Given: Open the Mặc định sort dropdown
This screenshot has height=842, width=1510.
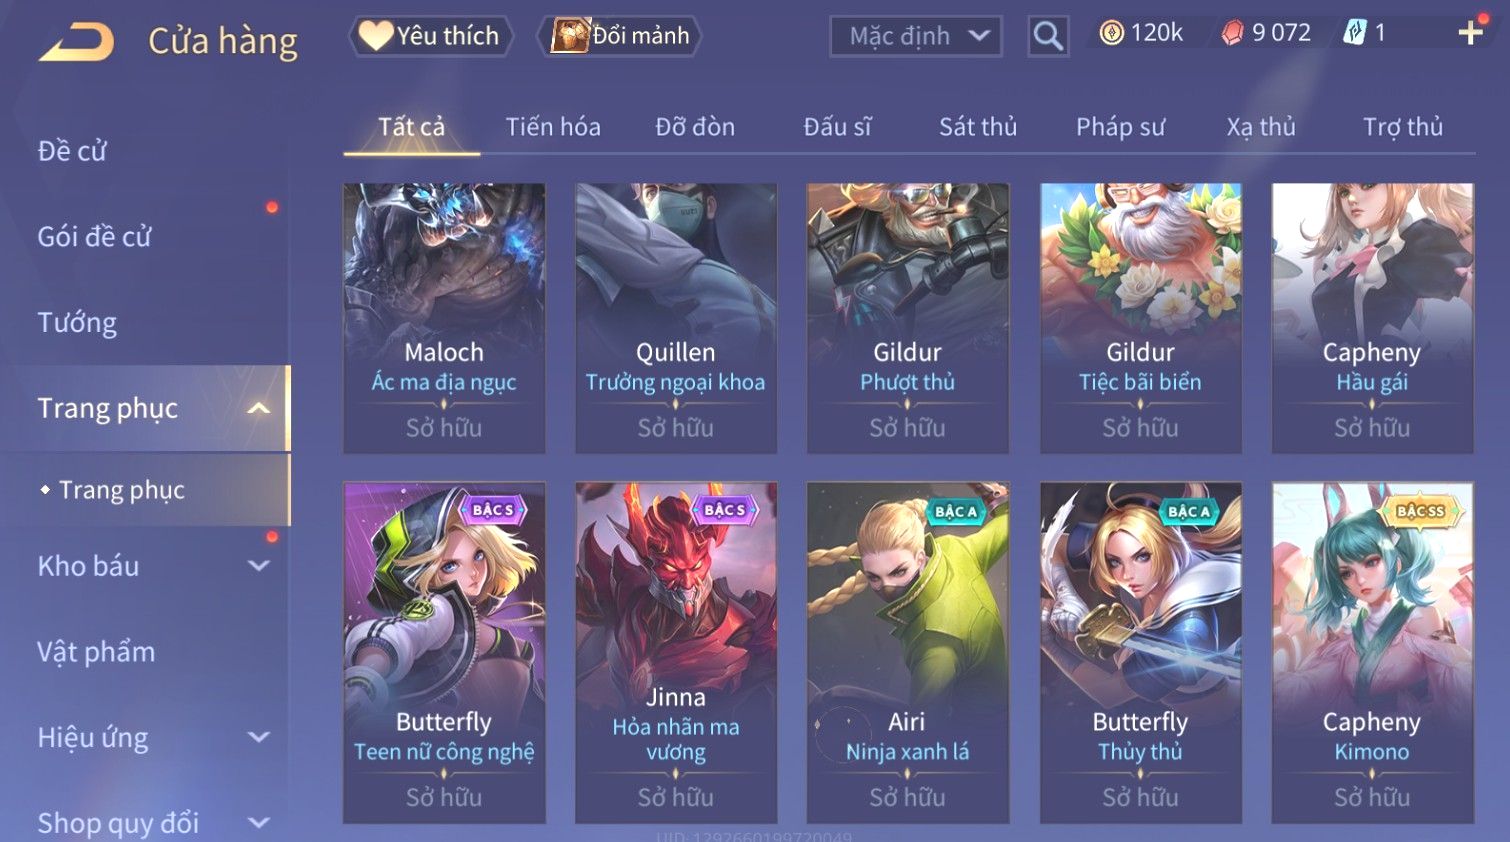Looking at the screenshot, I should tap(916, 37).
